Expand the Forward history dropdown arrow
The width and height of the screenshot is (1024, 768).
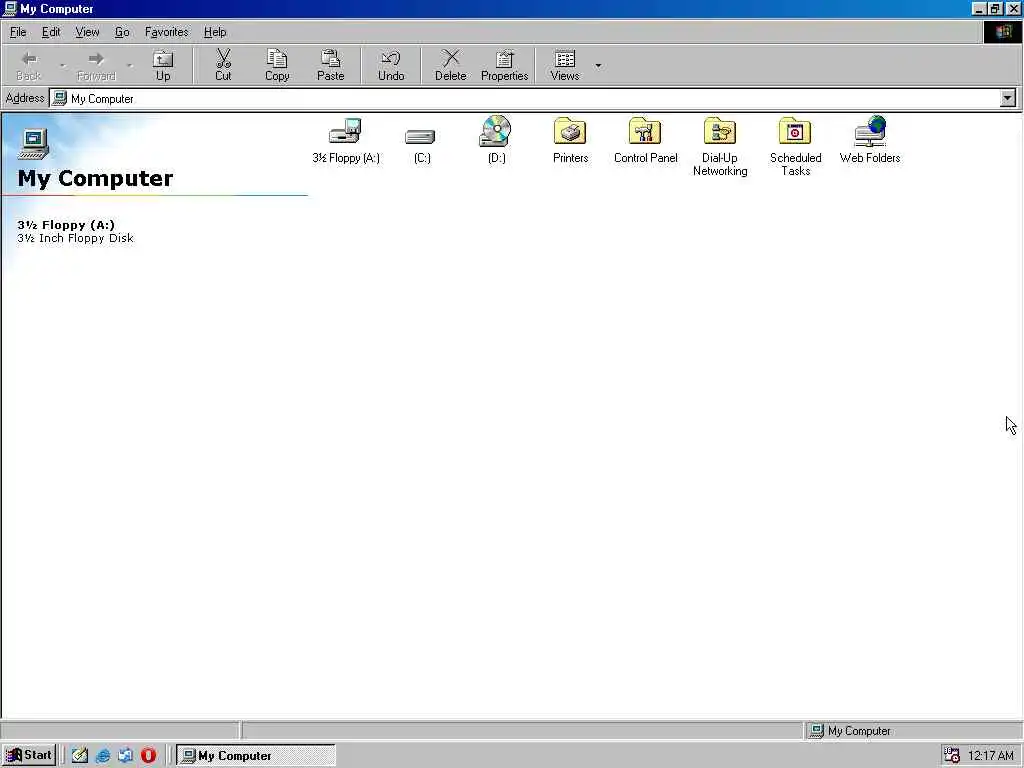(129, 65)
